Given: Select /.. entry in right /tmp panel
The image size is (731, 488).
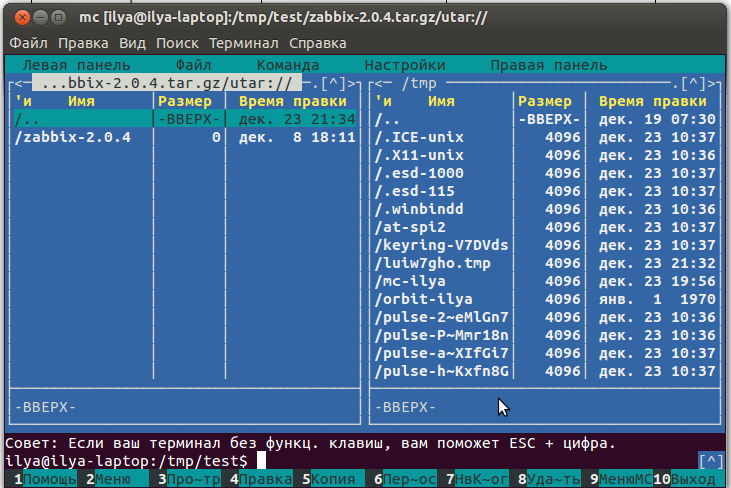Looking at the screenshot, I should coord(545,119).
